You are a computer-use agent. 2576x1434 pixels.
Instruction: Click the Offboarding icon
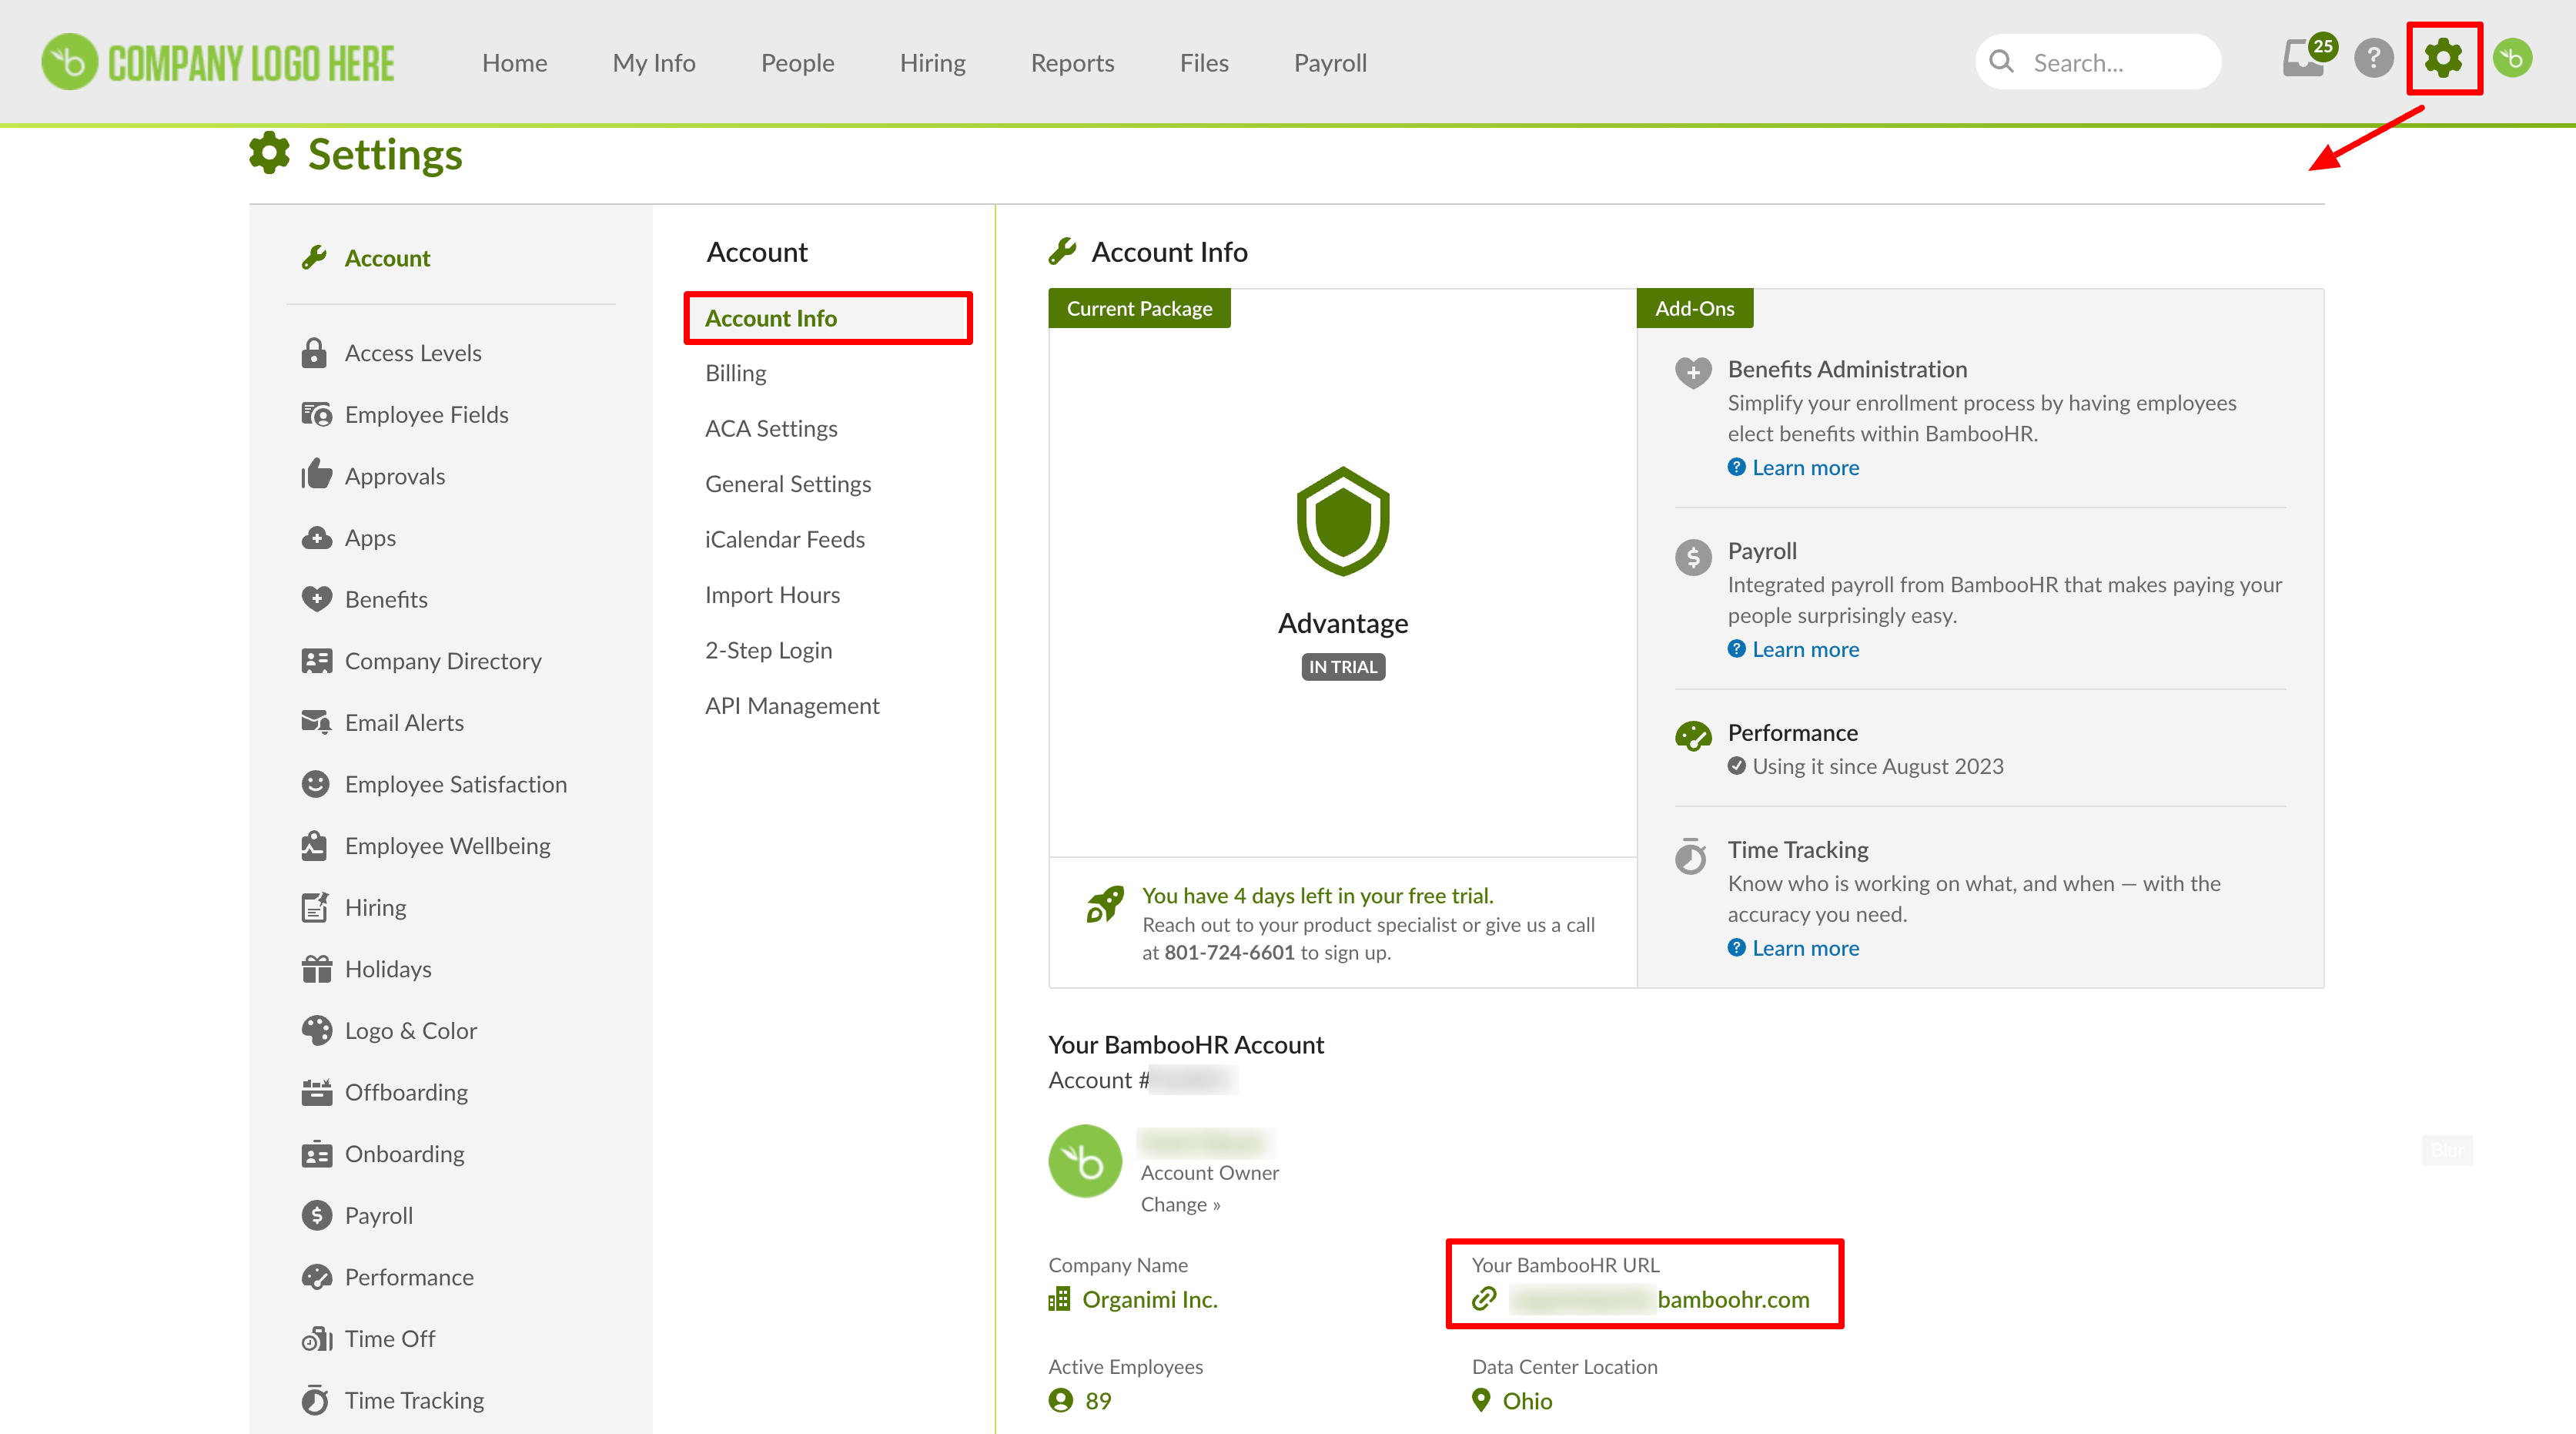(316, 1092)
